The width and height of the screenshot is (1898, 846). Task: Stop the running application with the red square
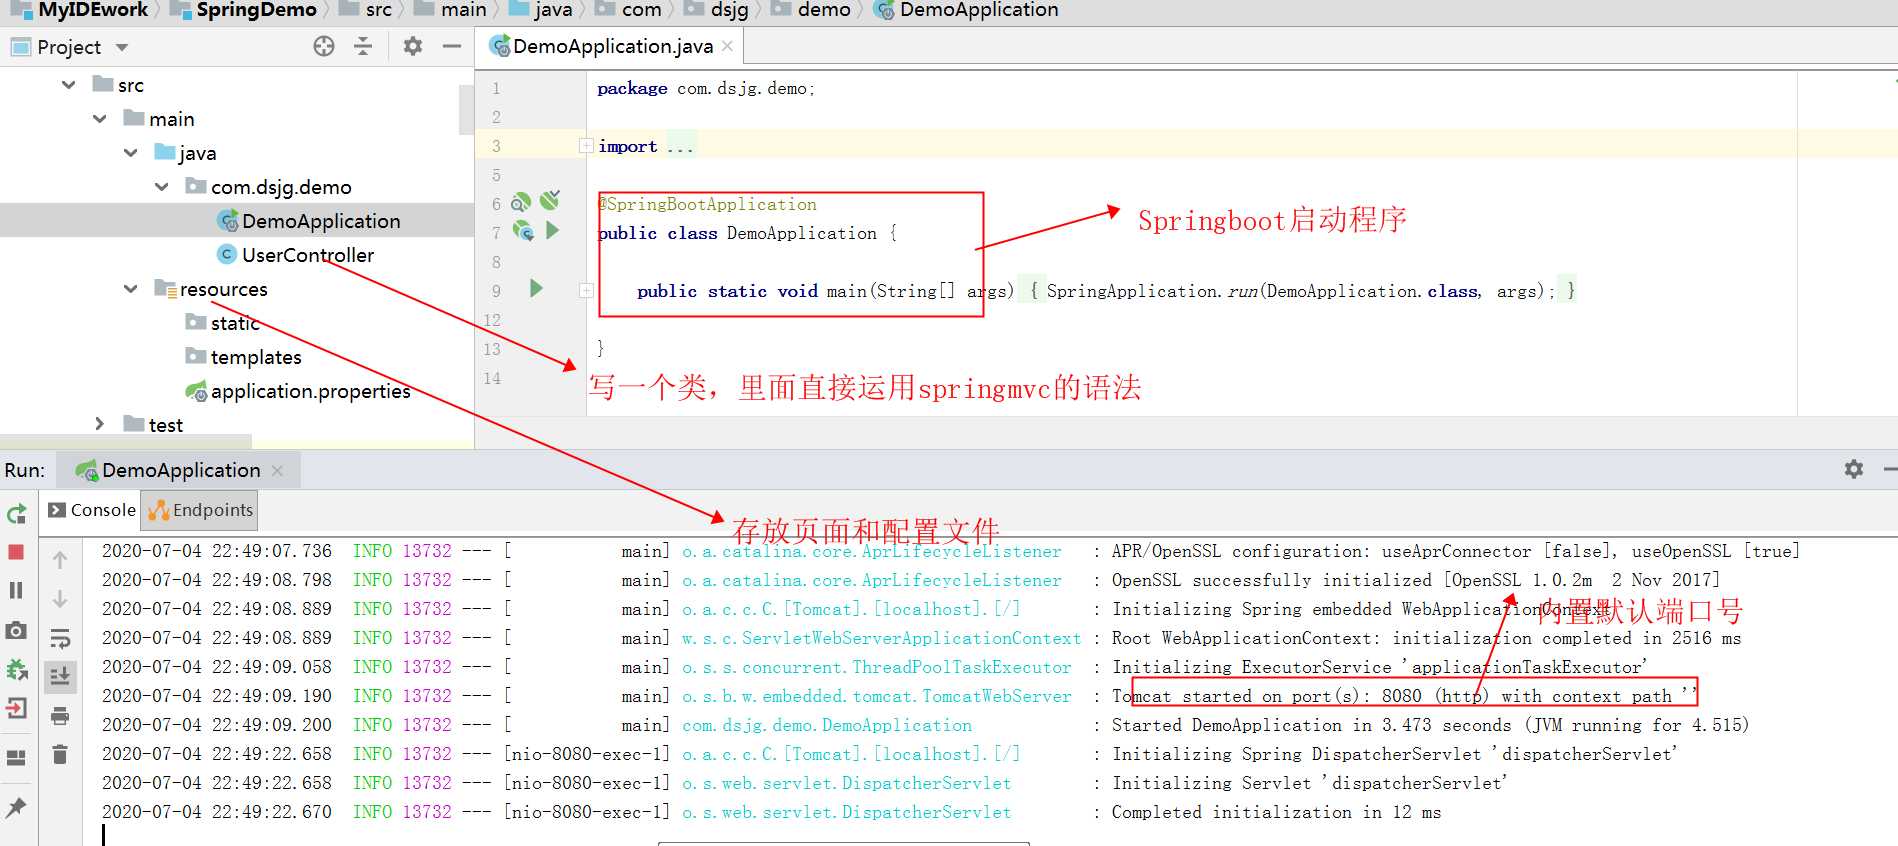click(x=16, y=552)
